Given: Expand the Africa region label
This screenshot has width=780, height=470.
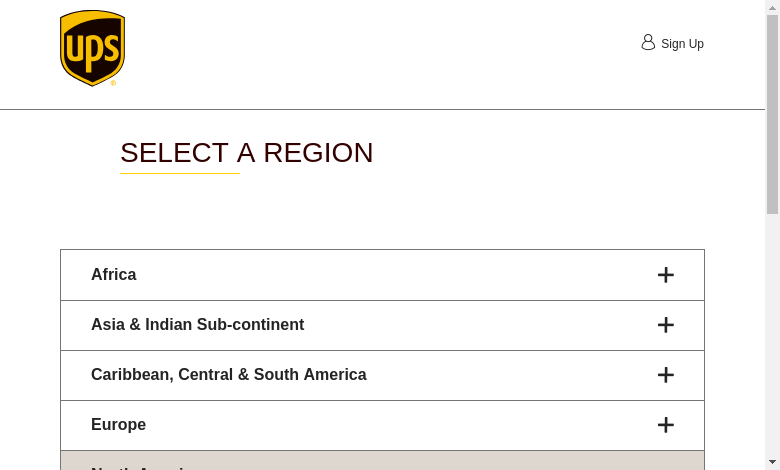Looking at the screenshot, I should point(114,275).
